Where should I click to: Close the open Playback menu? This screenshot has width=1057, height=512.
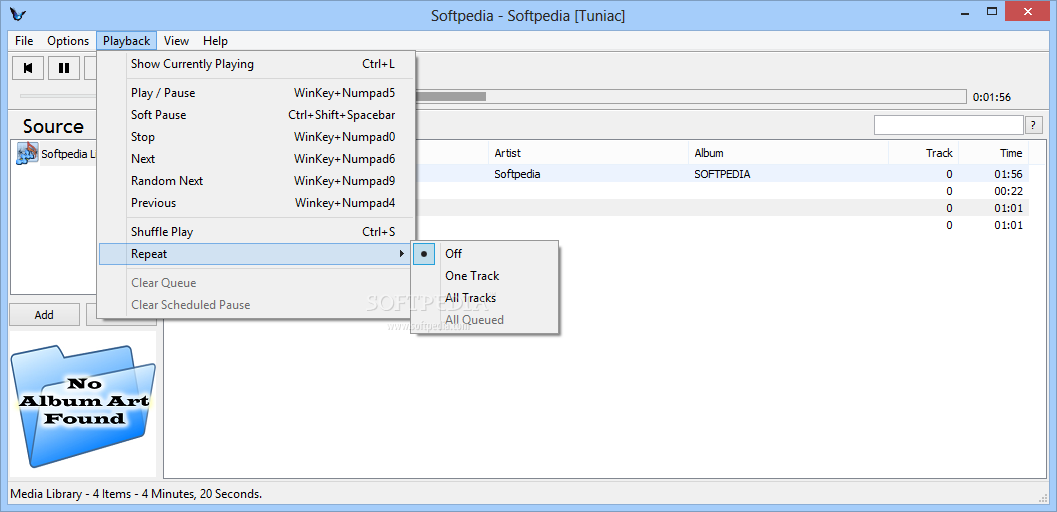pos(127,41)
